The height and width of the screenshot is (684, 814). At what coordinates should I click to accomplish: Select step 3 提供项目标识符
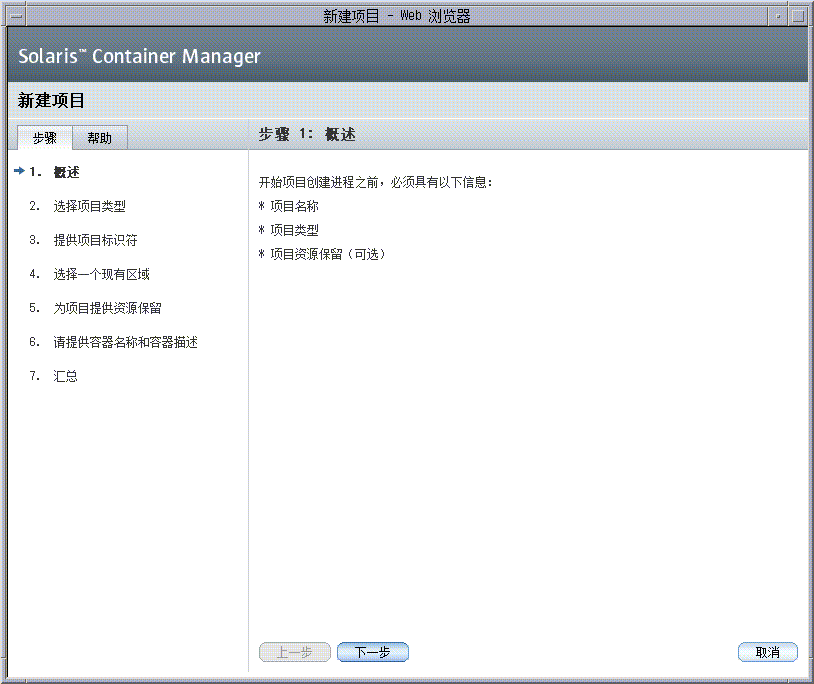[x=96, y=240]
